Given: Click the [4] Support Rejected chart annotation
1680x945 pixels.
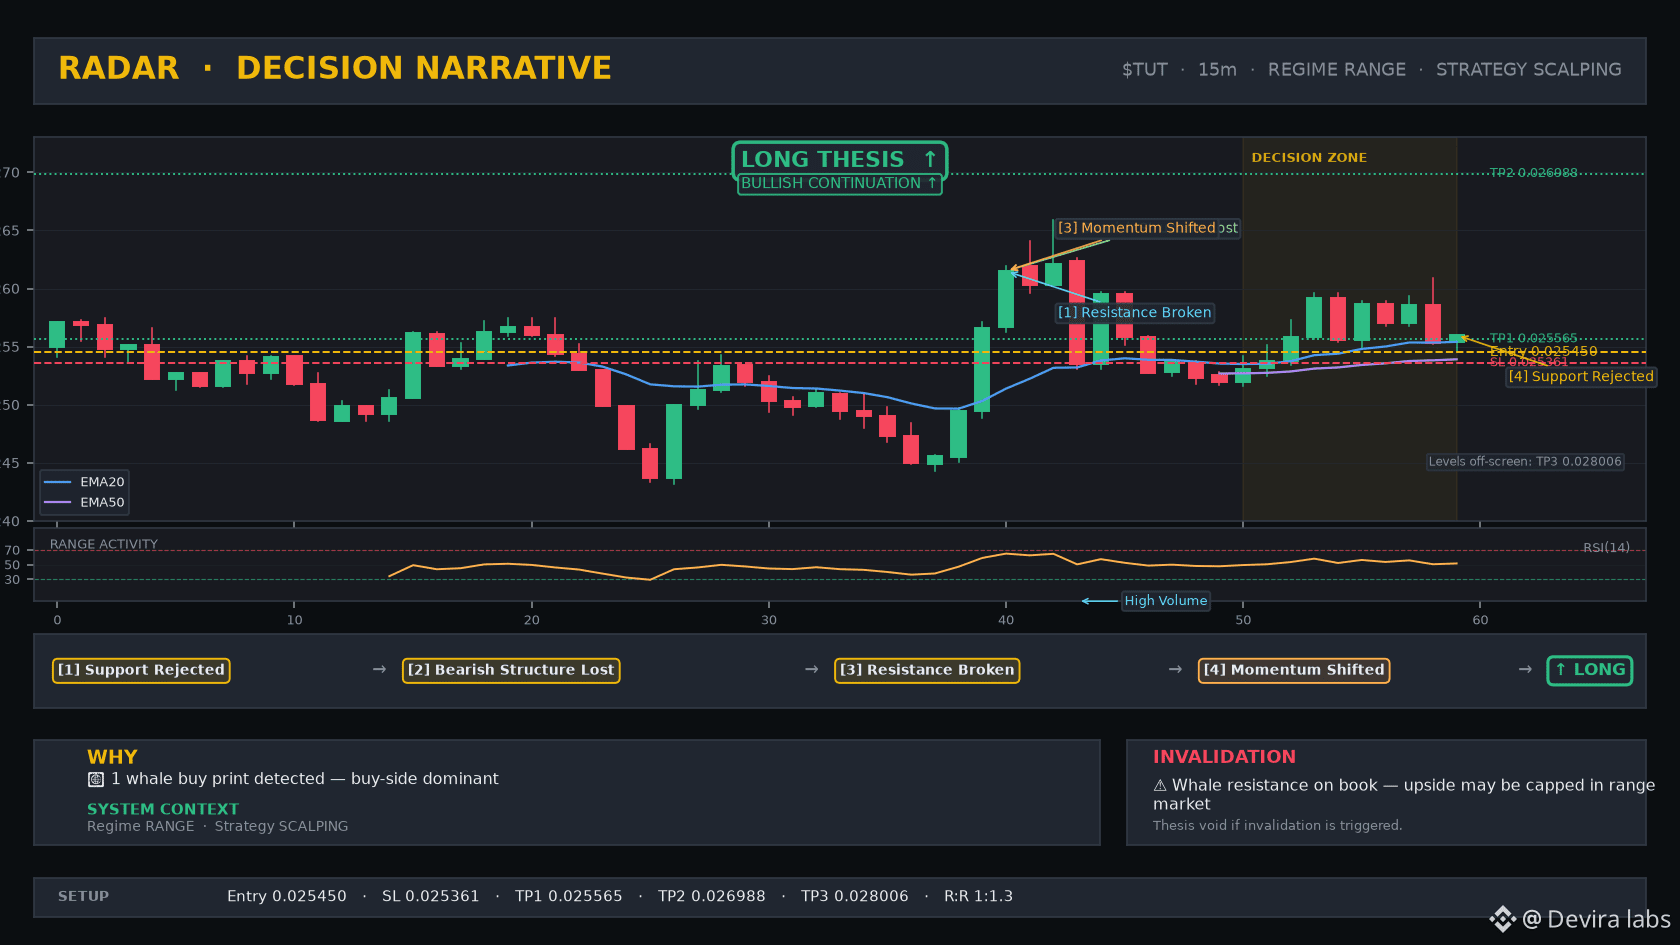Looking at the screenshot, I should [x=1581, y=377].
